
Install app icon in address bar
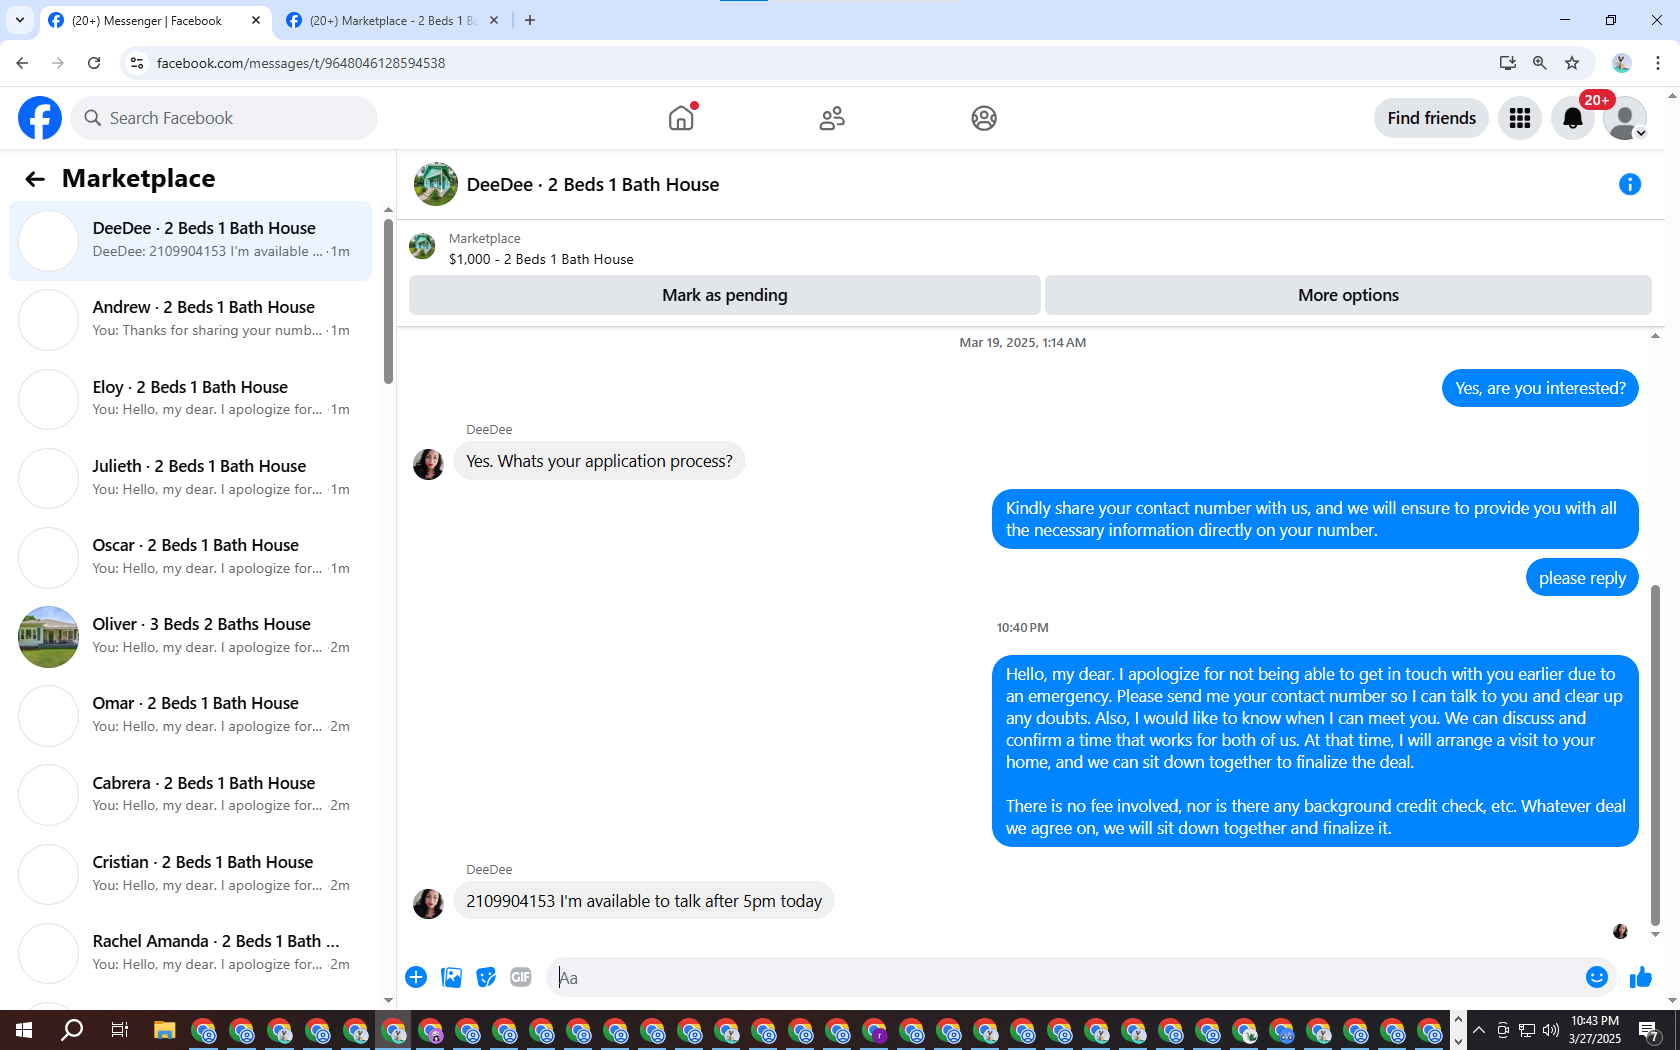pyautogui.click(x=1508, y=63)
